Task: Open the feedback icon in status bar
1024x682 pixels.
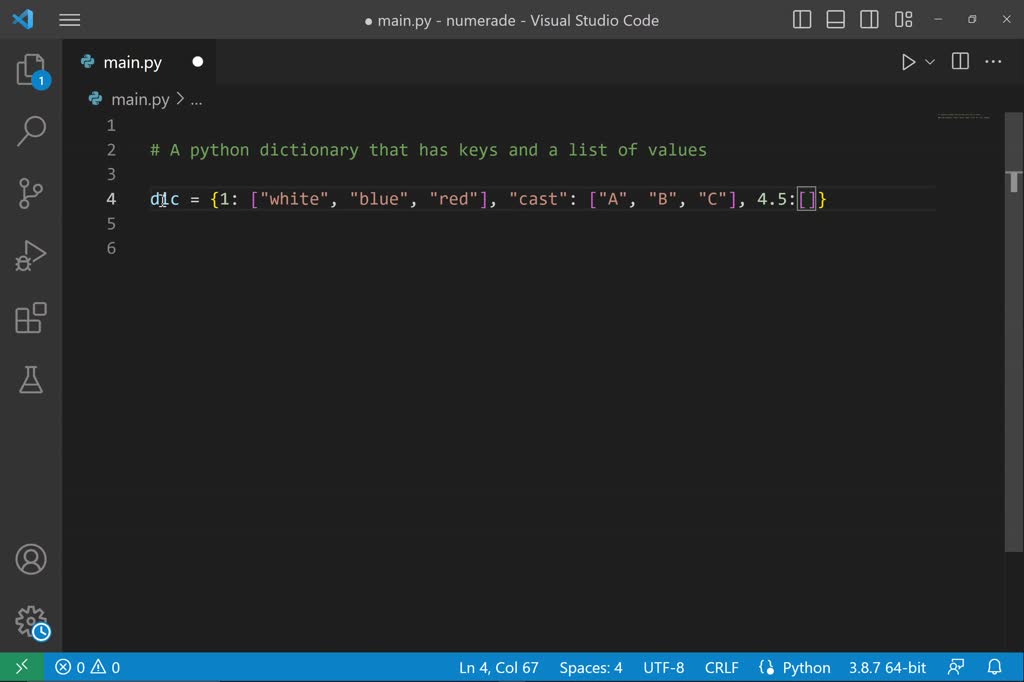Action: [x=956, y=667]
